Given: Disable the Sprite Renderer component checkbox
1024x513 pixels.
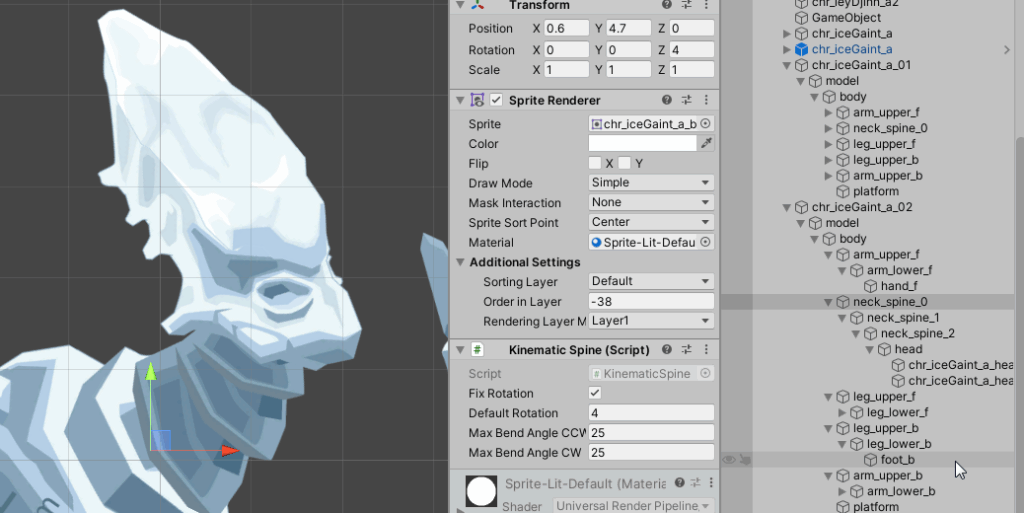Looking at the screenshot, I should point(496,100).
